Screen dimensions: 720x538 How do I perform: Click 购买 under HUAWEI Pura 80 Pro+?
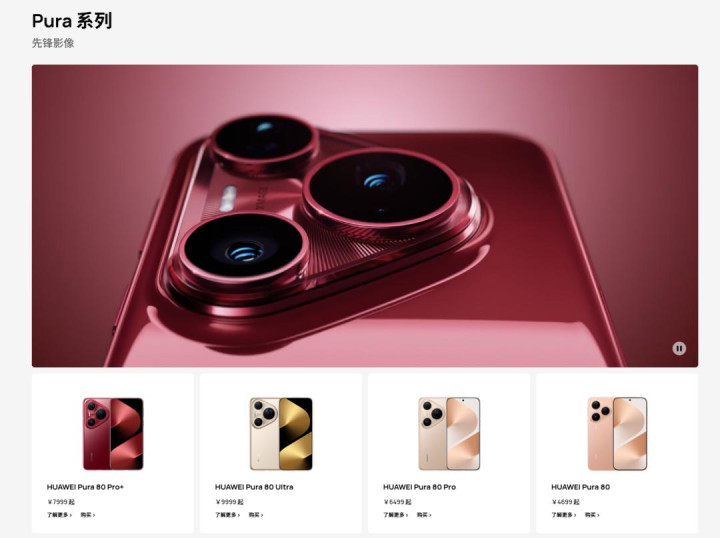tap(88, 515)
